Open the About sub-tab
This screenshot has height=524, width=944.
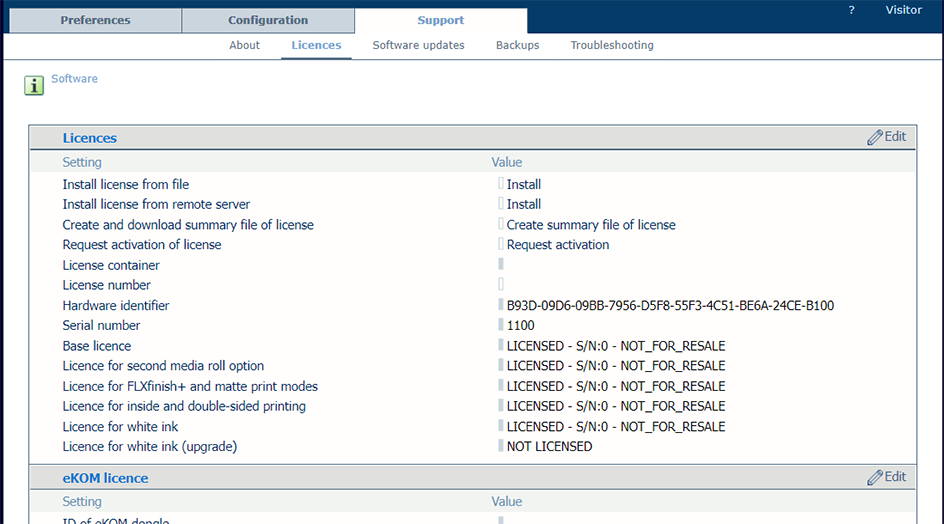point(244,45)
